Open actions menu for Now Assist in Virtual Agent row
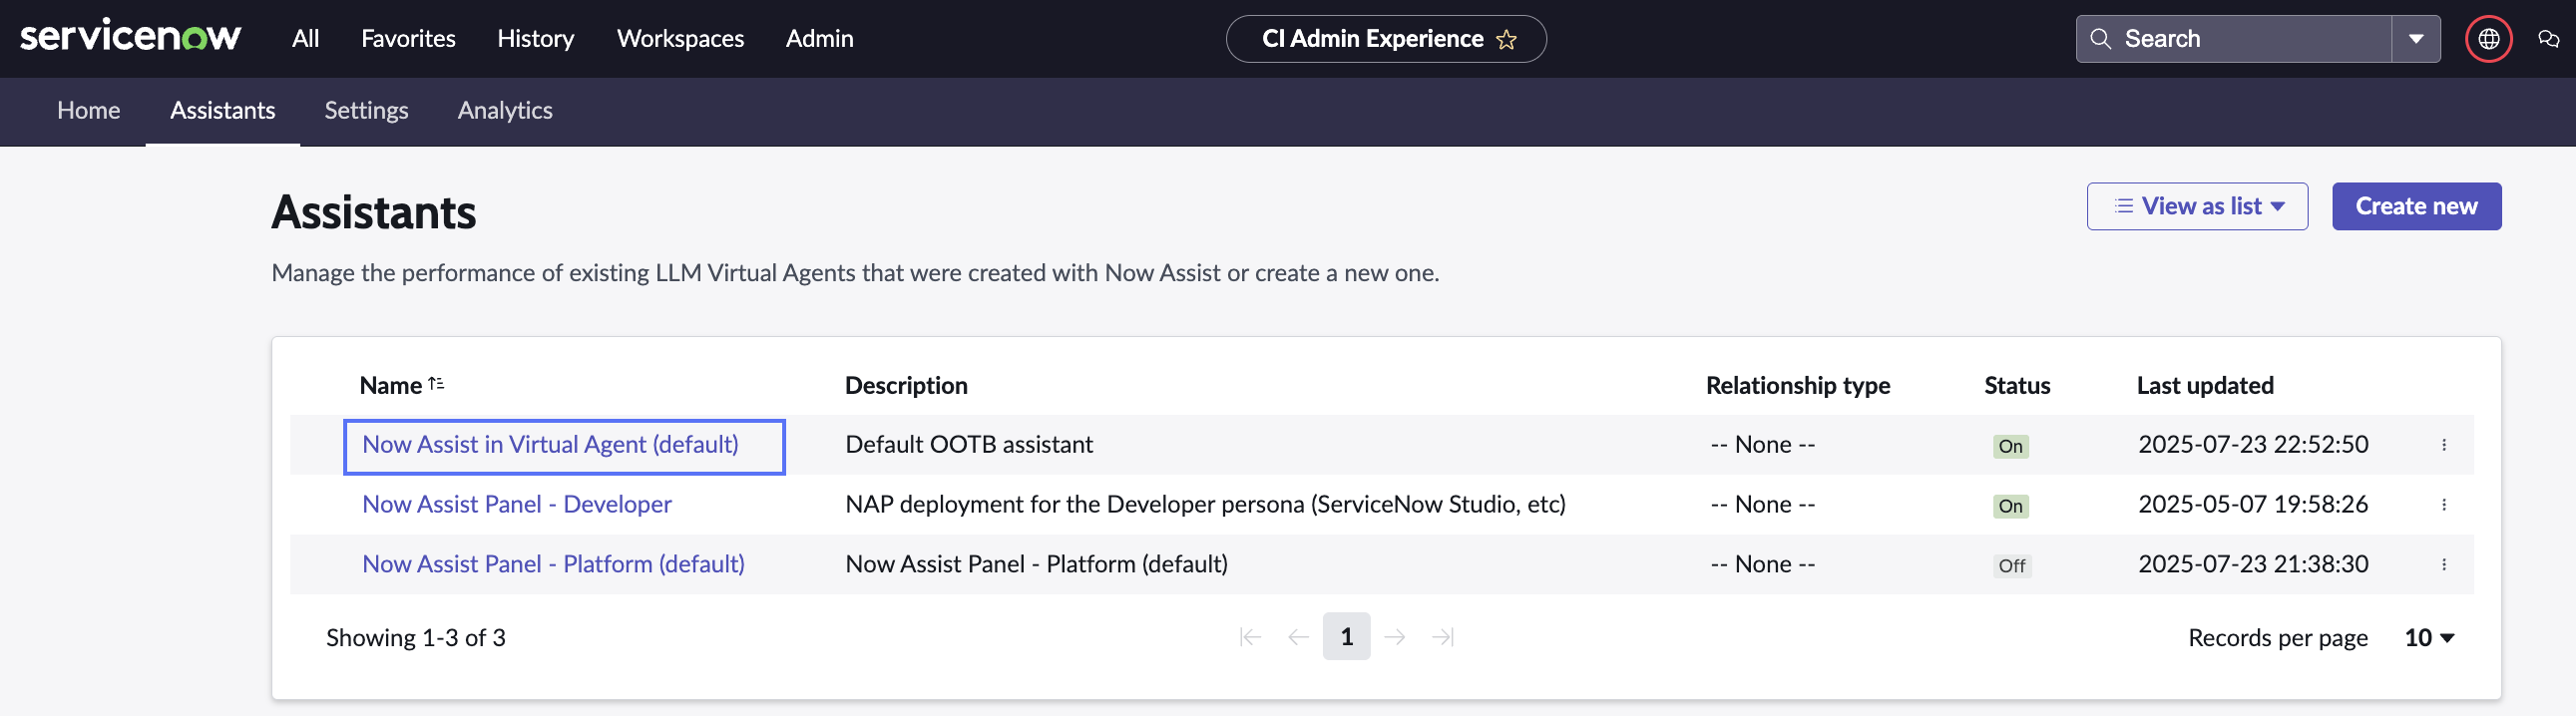 (x=2443, y=445)
